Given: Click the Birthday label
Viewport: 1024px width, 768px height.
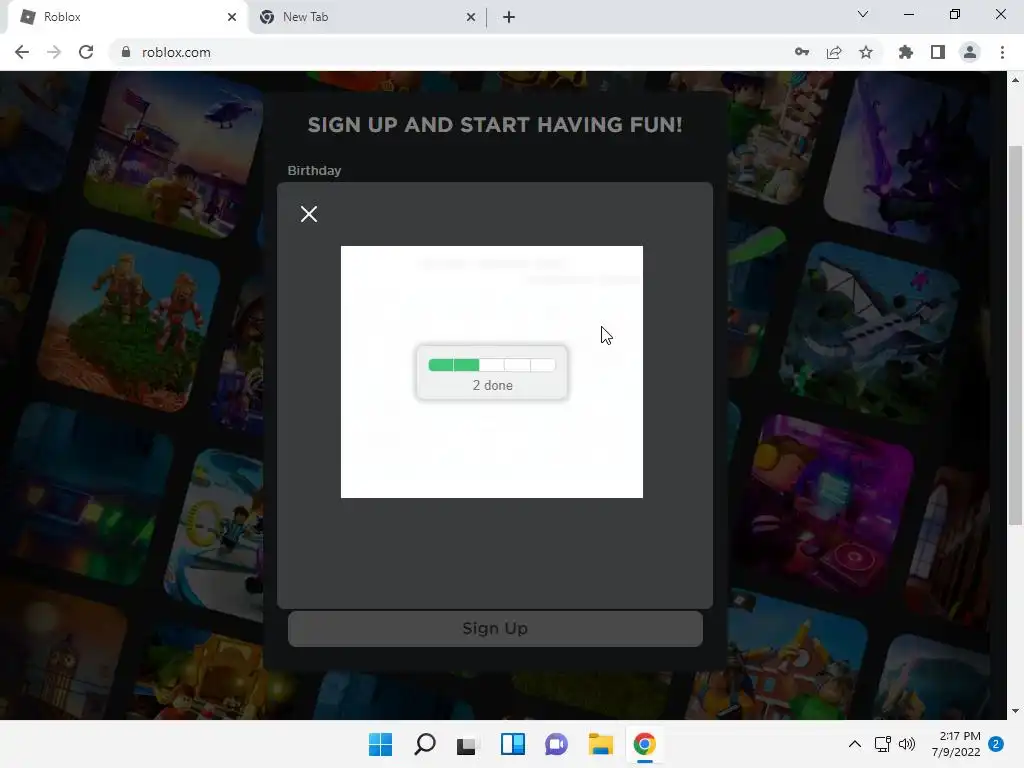Looking at the screenshot, I should (x=314, y=170).
